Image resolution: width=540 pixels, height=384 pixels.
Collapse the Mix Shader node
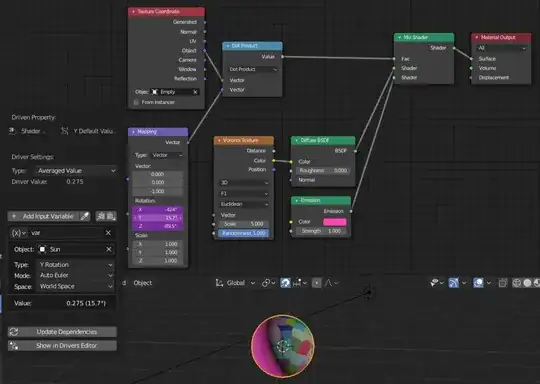click(399, 37)
